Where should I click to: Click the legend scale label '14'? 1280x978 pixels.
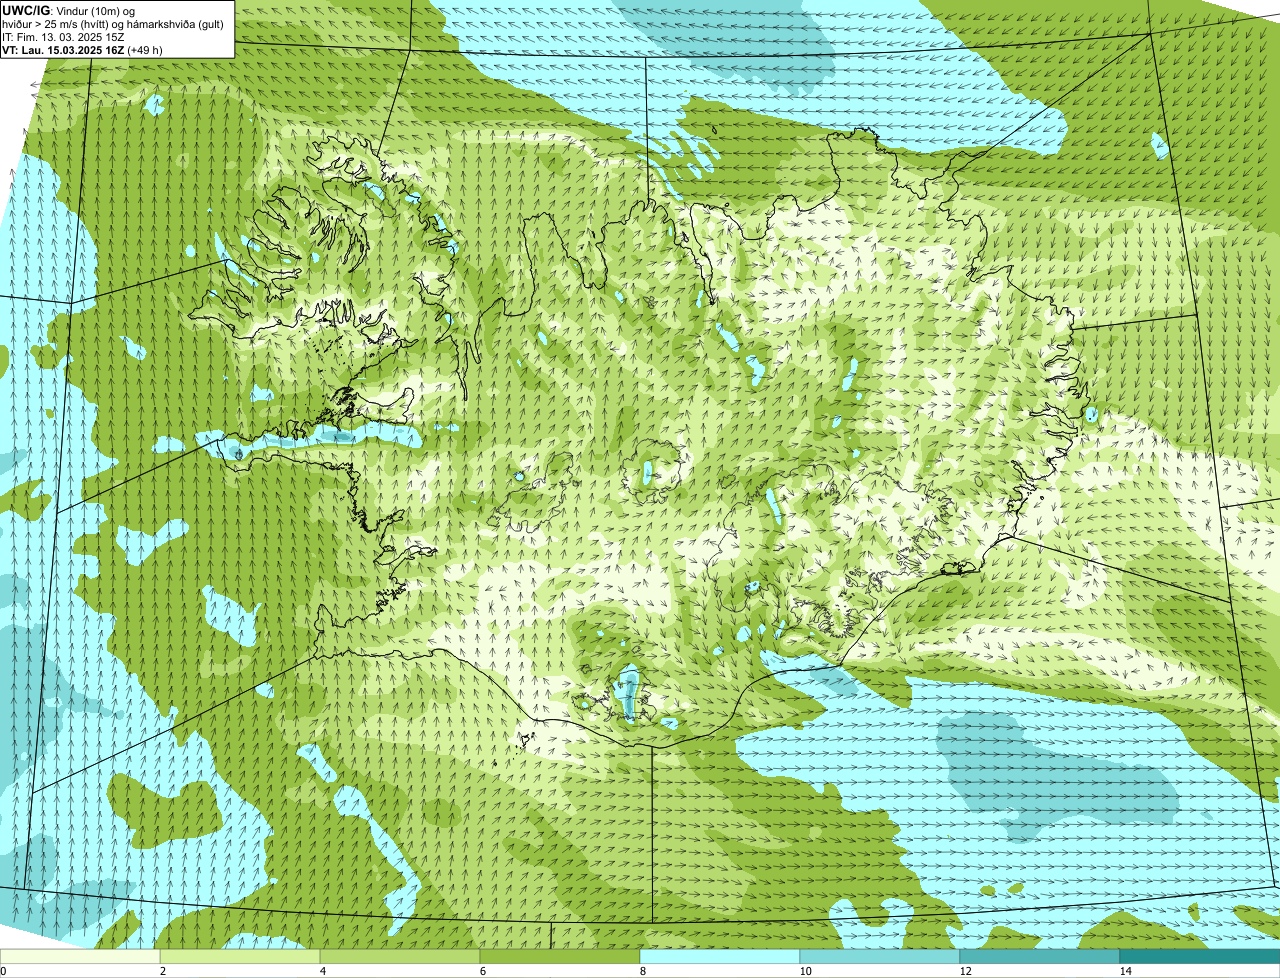pos(1125,971)
